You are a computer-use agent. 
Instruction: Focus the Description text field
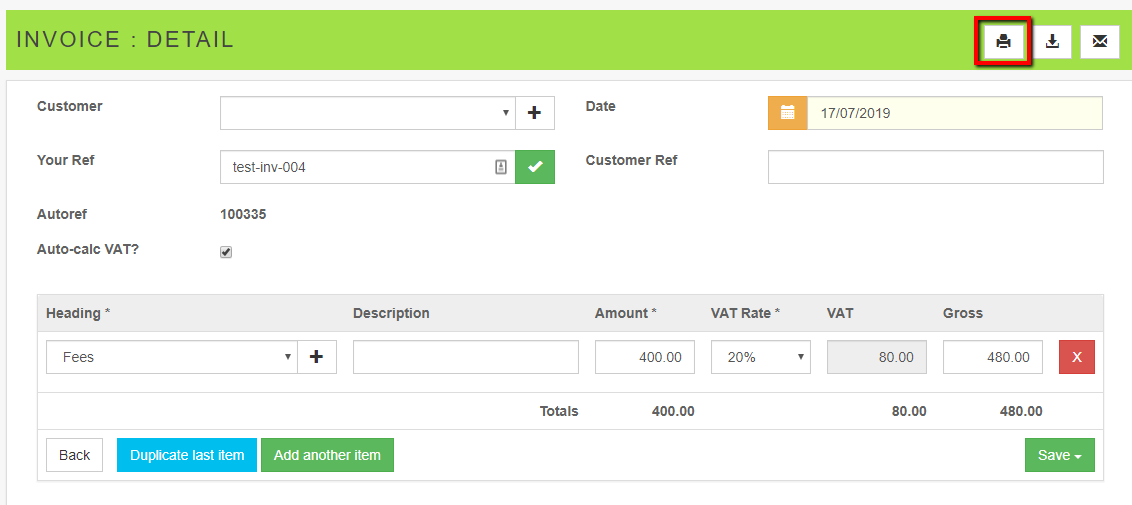tap(465, 357)
